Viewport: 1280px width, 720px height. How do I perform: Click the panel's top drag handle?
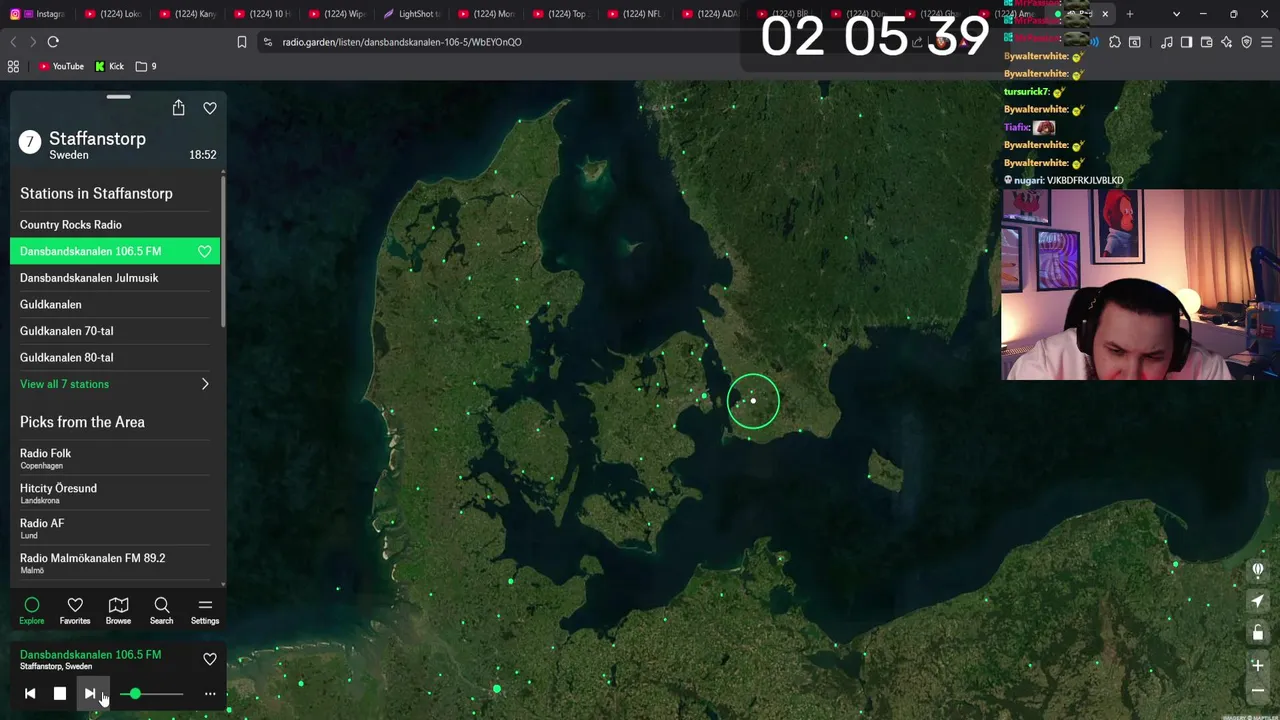(118, 97)
